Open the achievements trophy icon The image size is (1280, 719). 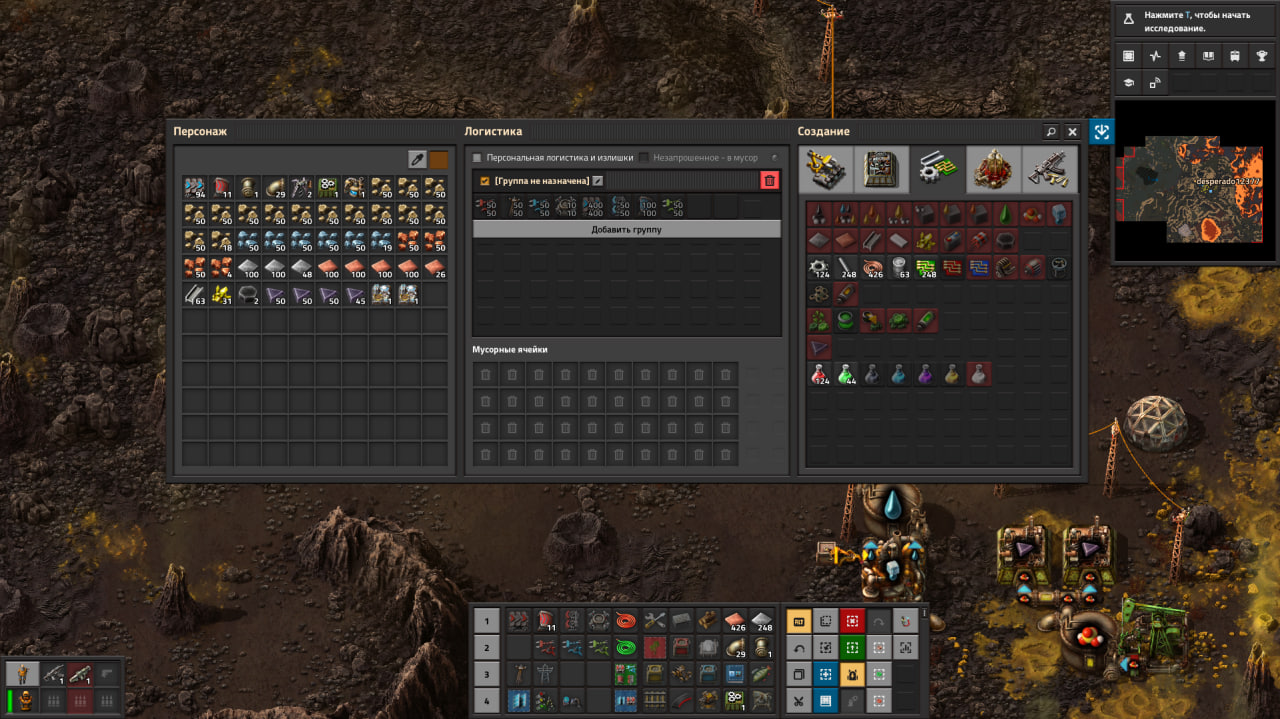point(1263,56)
